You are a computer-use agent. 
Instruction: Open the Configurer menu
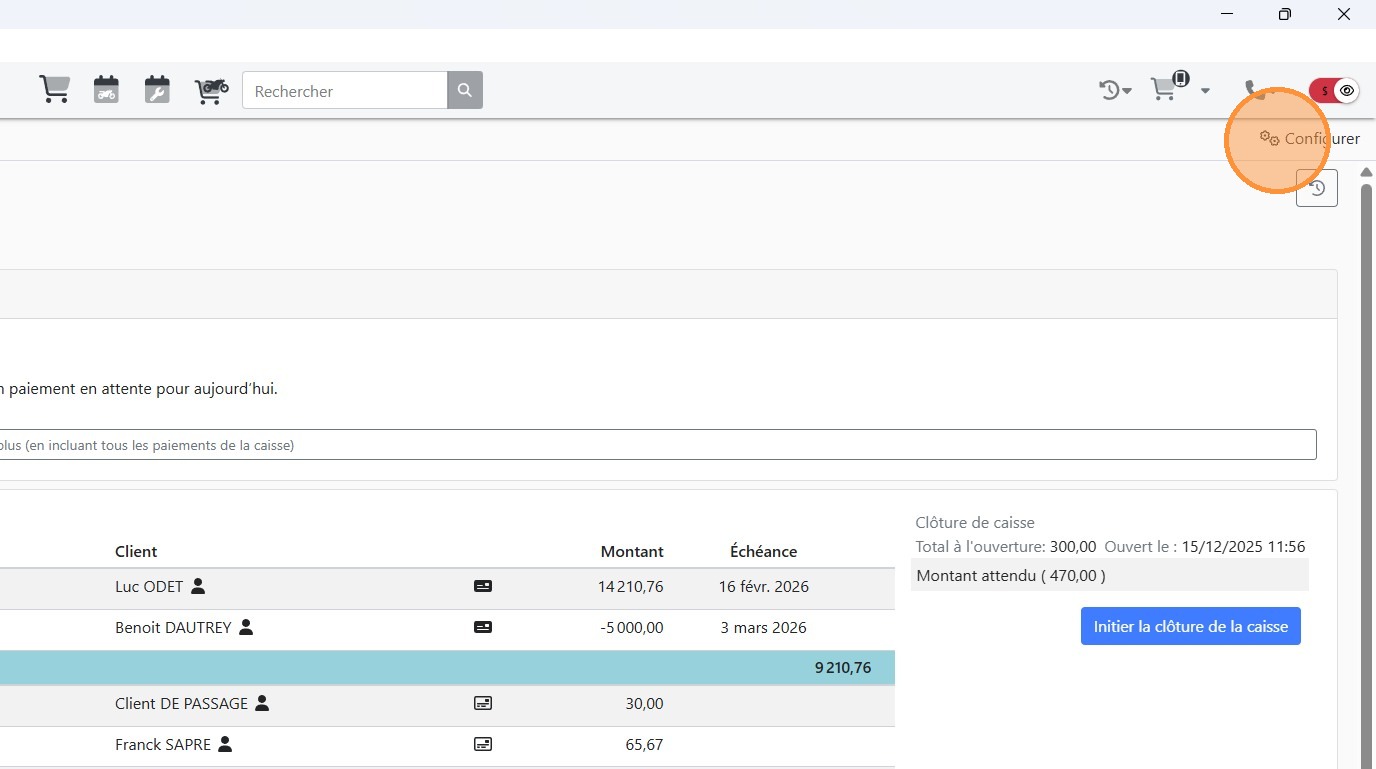click(1310, 139)
